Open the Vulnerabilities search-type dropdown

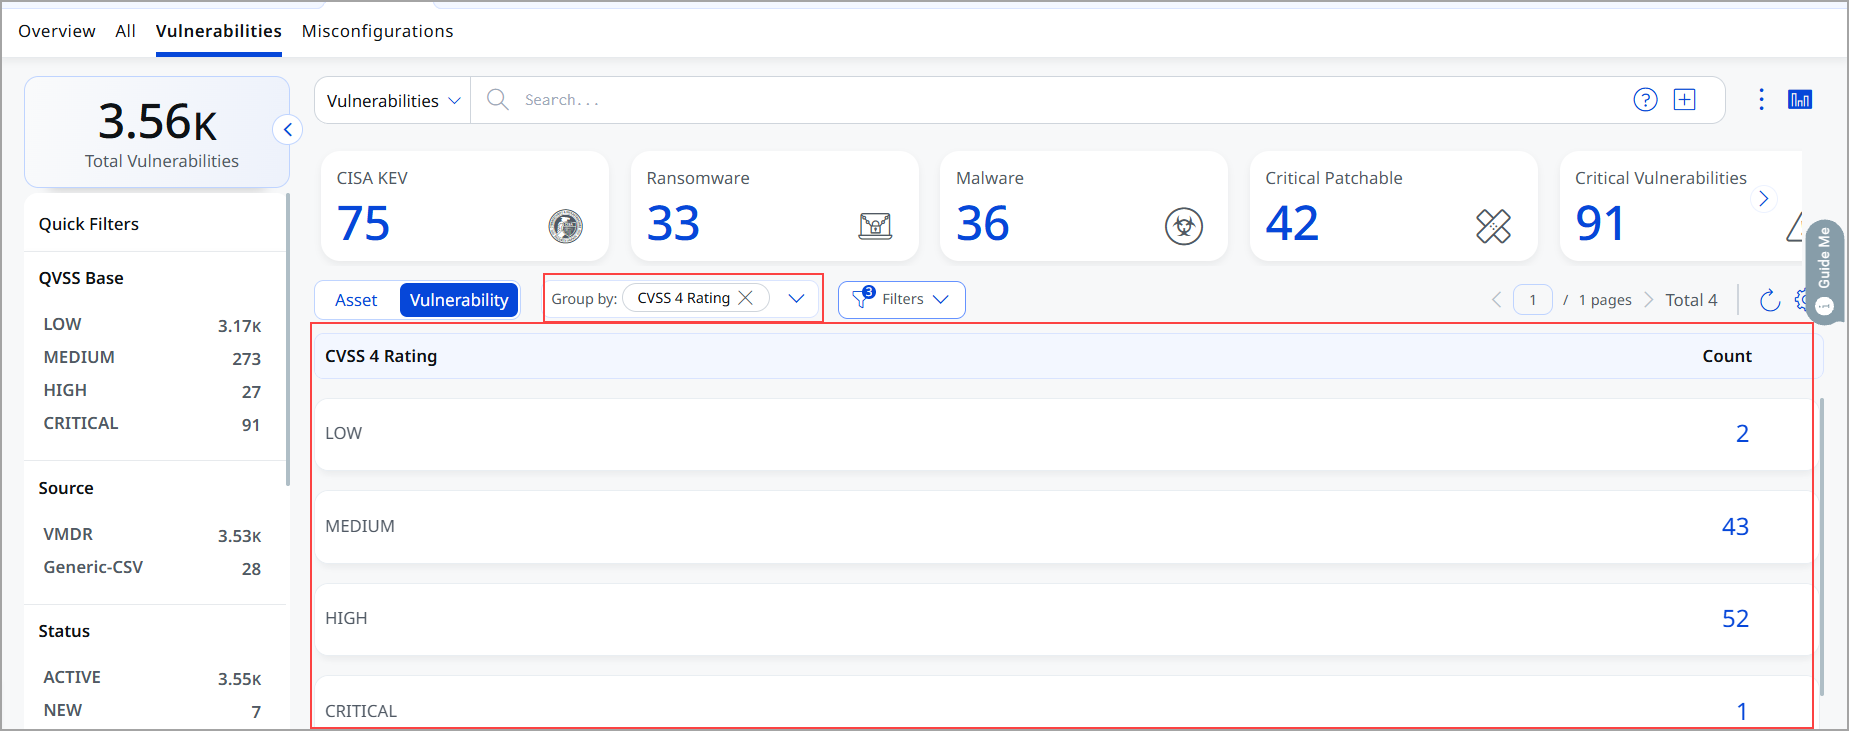click(393, 101)
